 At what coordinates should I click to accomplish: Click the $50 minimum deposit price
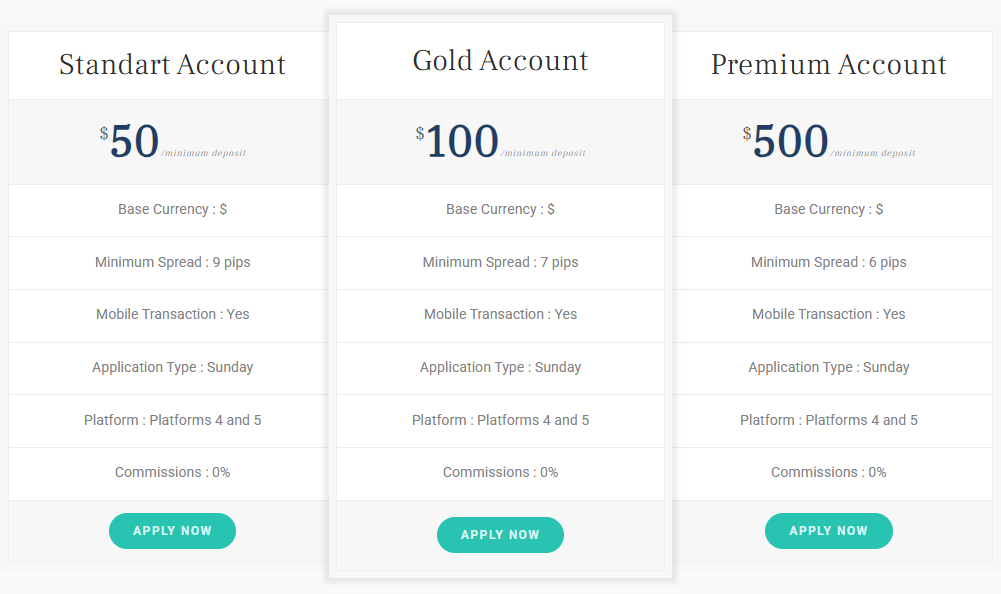point(135,142)
